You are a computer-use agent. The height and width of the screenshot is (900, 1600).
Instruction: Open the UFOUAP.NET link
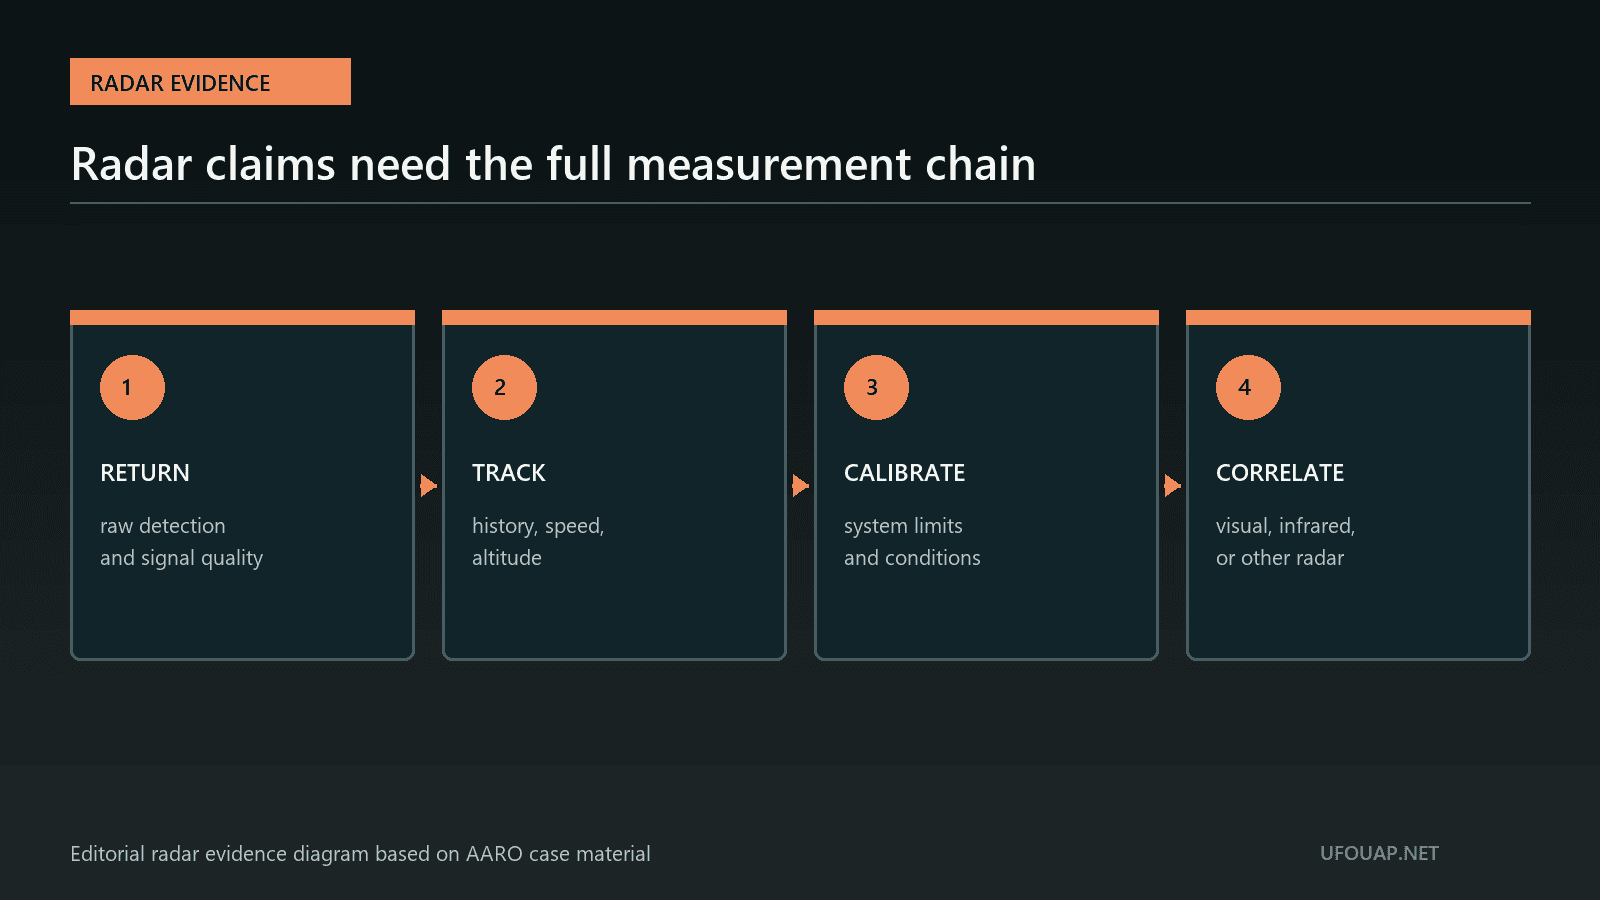click(1379, 853)
